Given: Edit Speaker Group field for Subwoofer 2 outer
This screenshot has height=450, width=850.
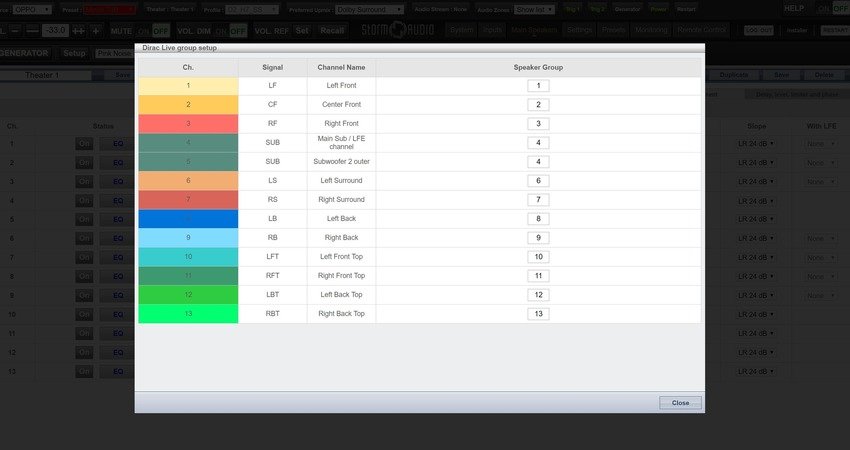Looking at the screenshot, I should tap(538, 162).
